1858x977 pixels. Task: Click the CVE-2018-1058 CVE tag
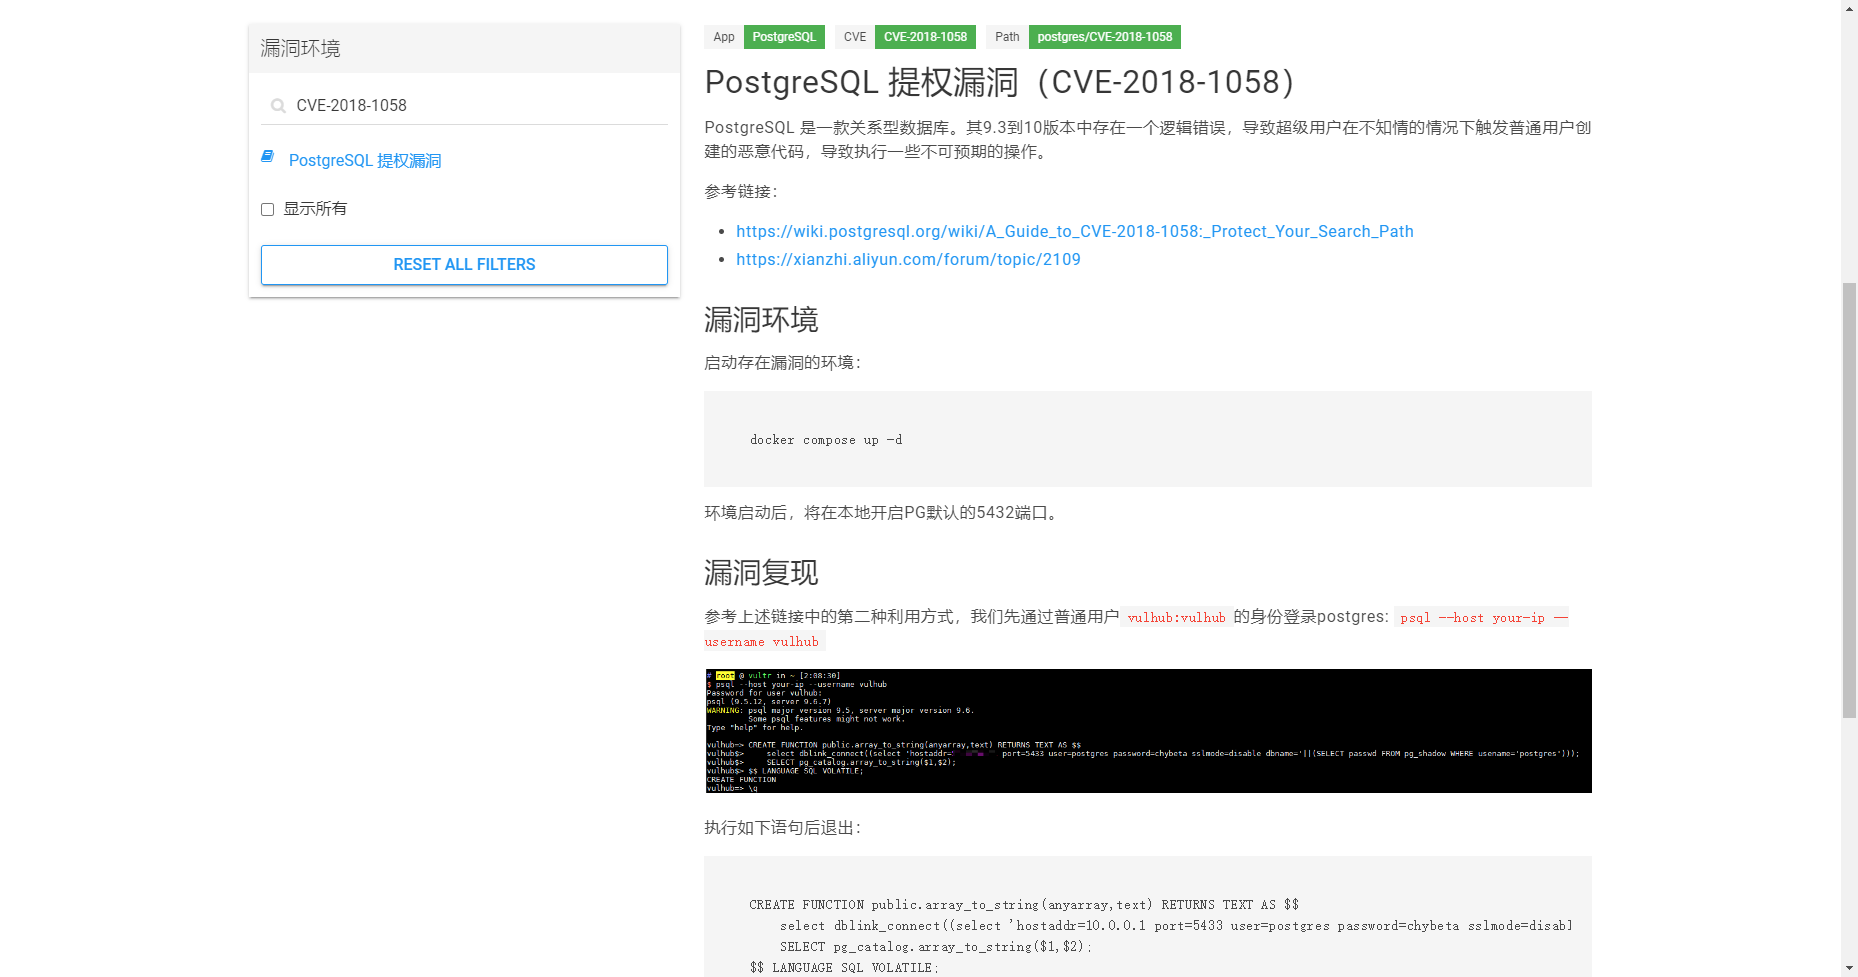[925, 37]
